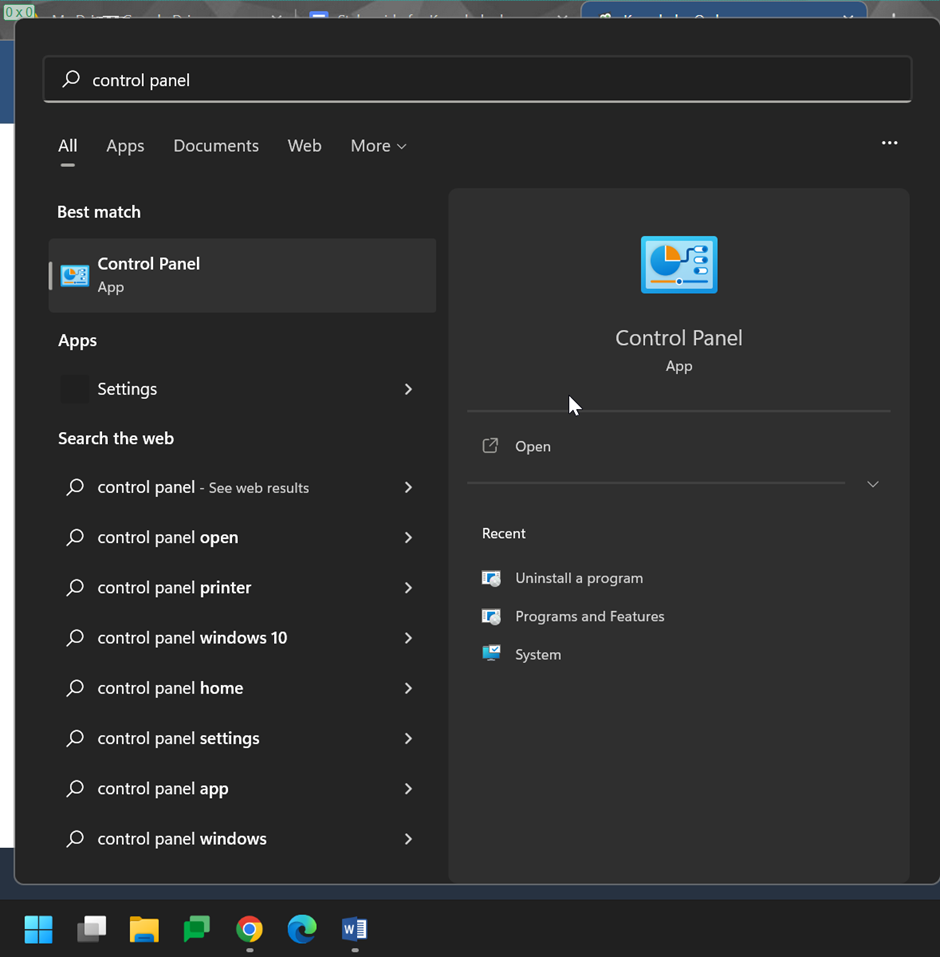
Task: Select the Web filter tab
Action: (304, 146)
